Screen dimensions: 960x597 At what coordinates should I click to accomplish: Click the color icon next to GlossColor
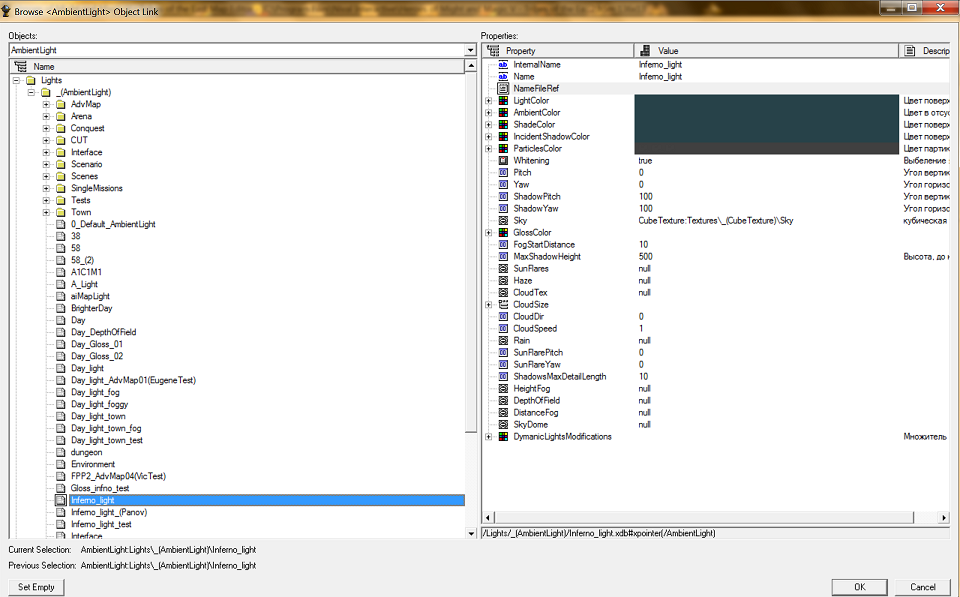point(503,232)
